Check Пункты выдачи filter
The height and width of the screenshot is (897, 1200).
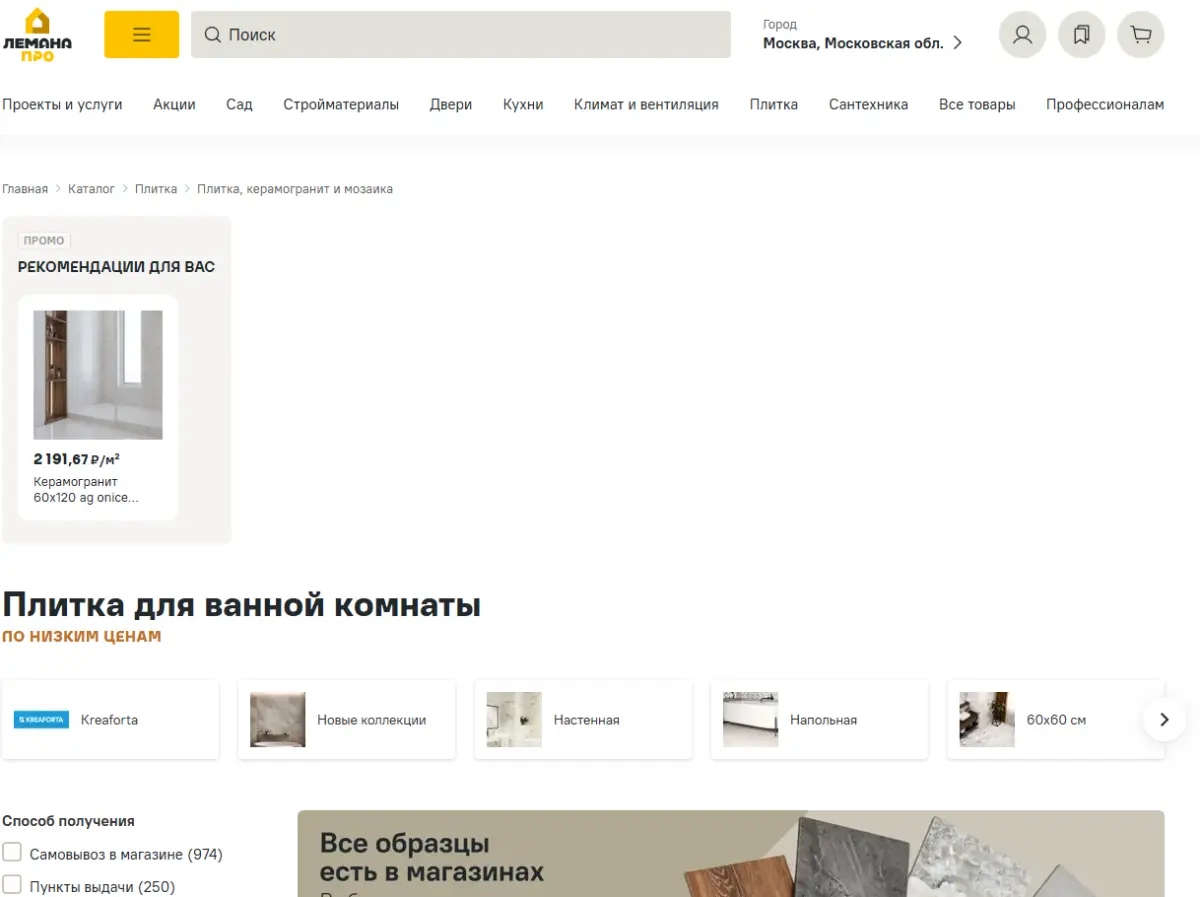tap(12, 885)
